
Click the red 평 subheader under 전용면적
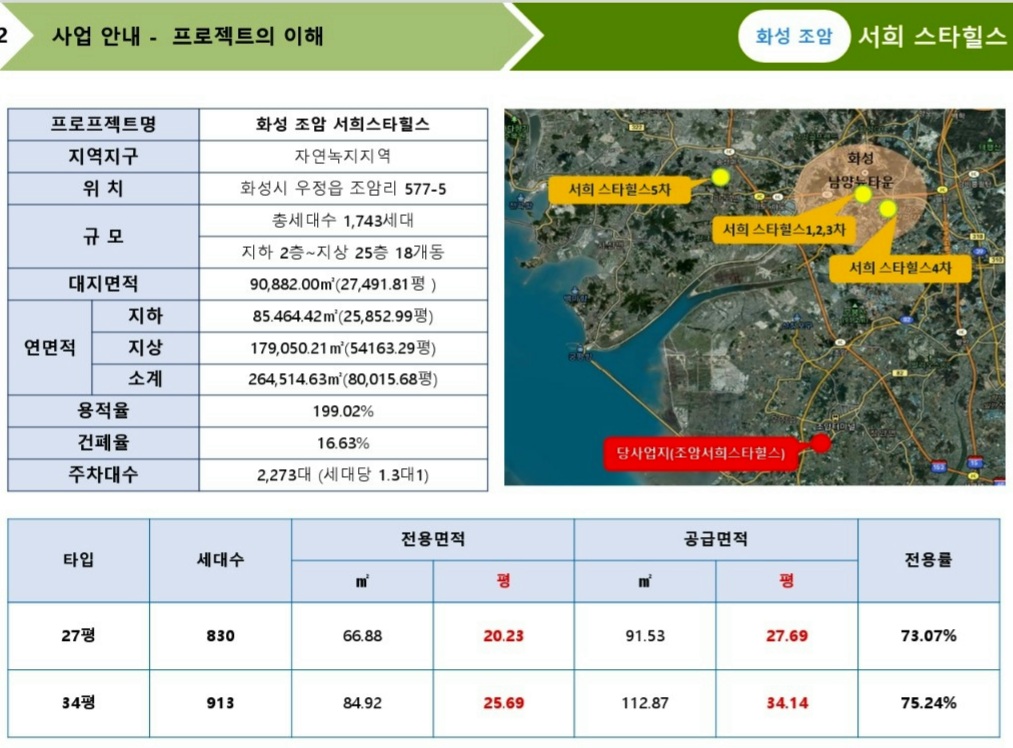point(503,581)
